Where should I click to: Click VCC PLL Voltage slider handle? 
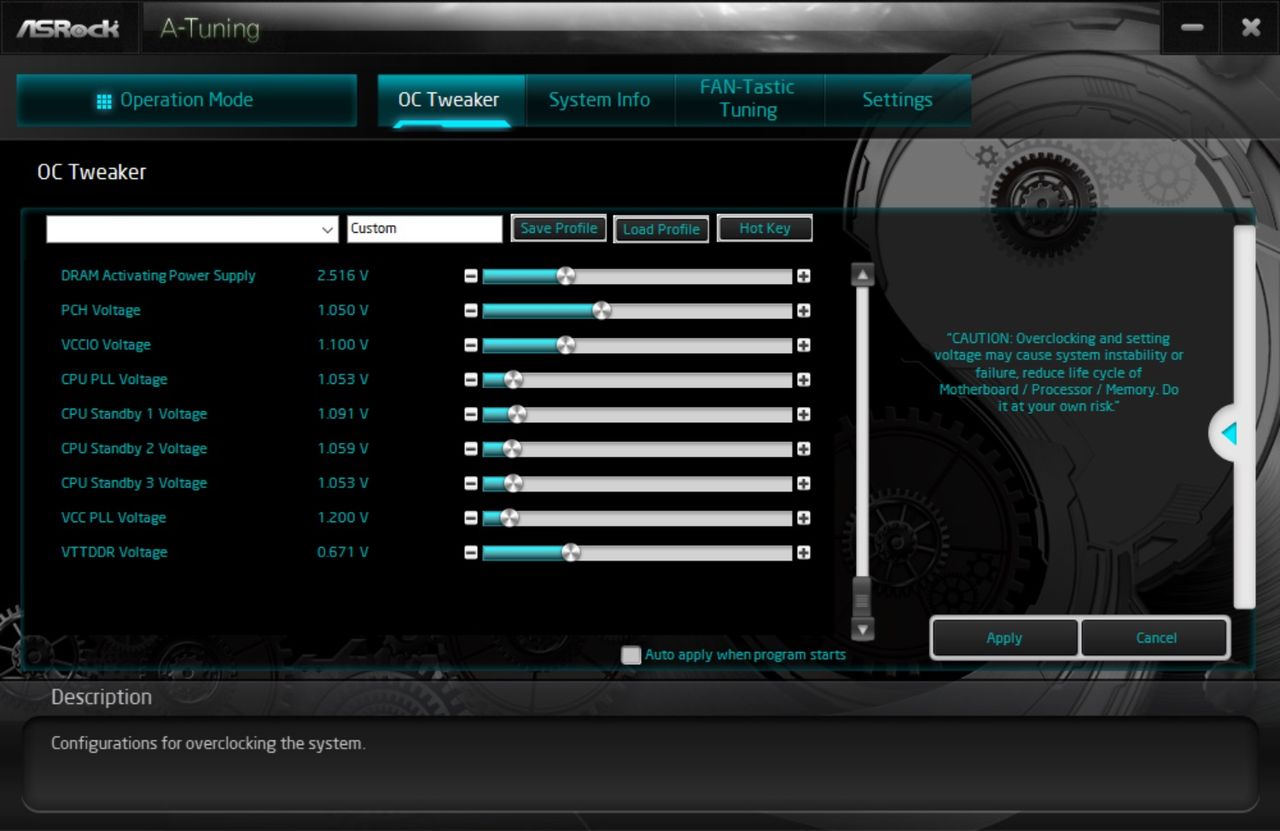click(x=509, y=518)
